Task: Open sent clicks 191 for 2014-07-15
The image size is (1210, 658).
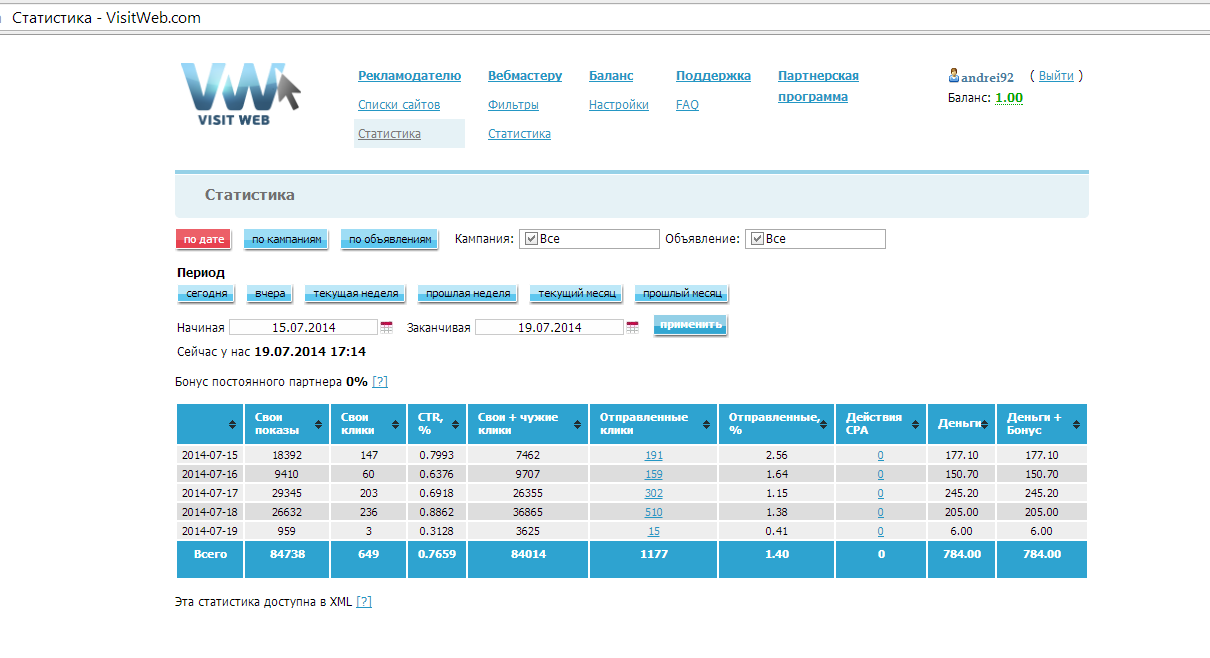Action: click(653, 455)
